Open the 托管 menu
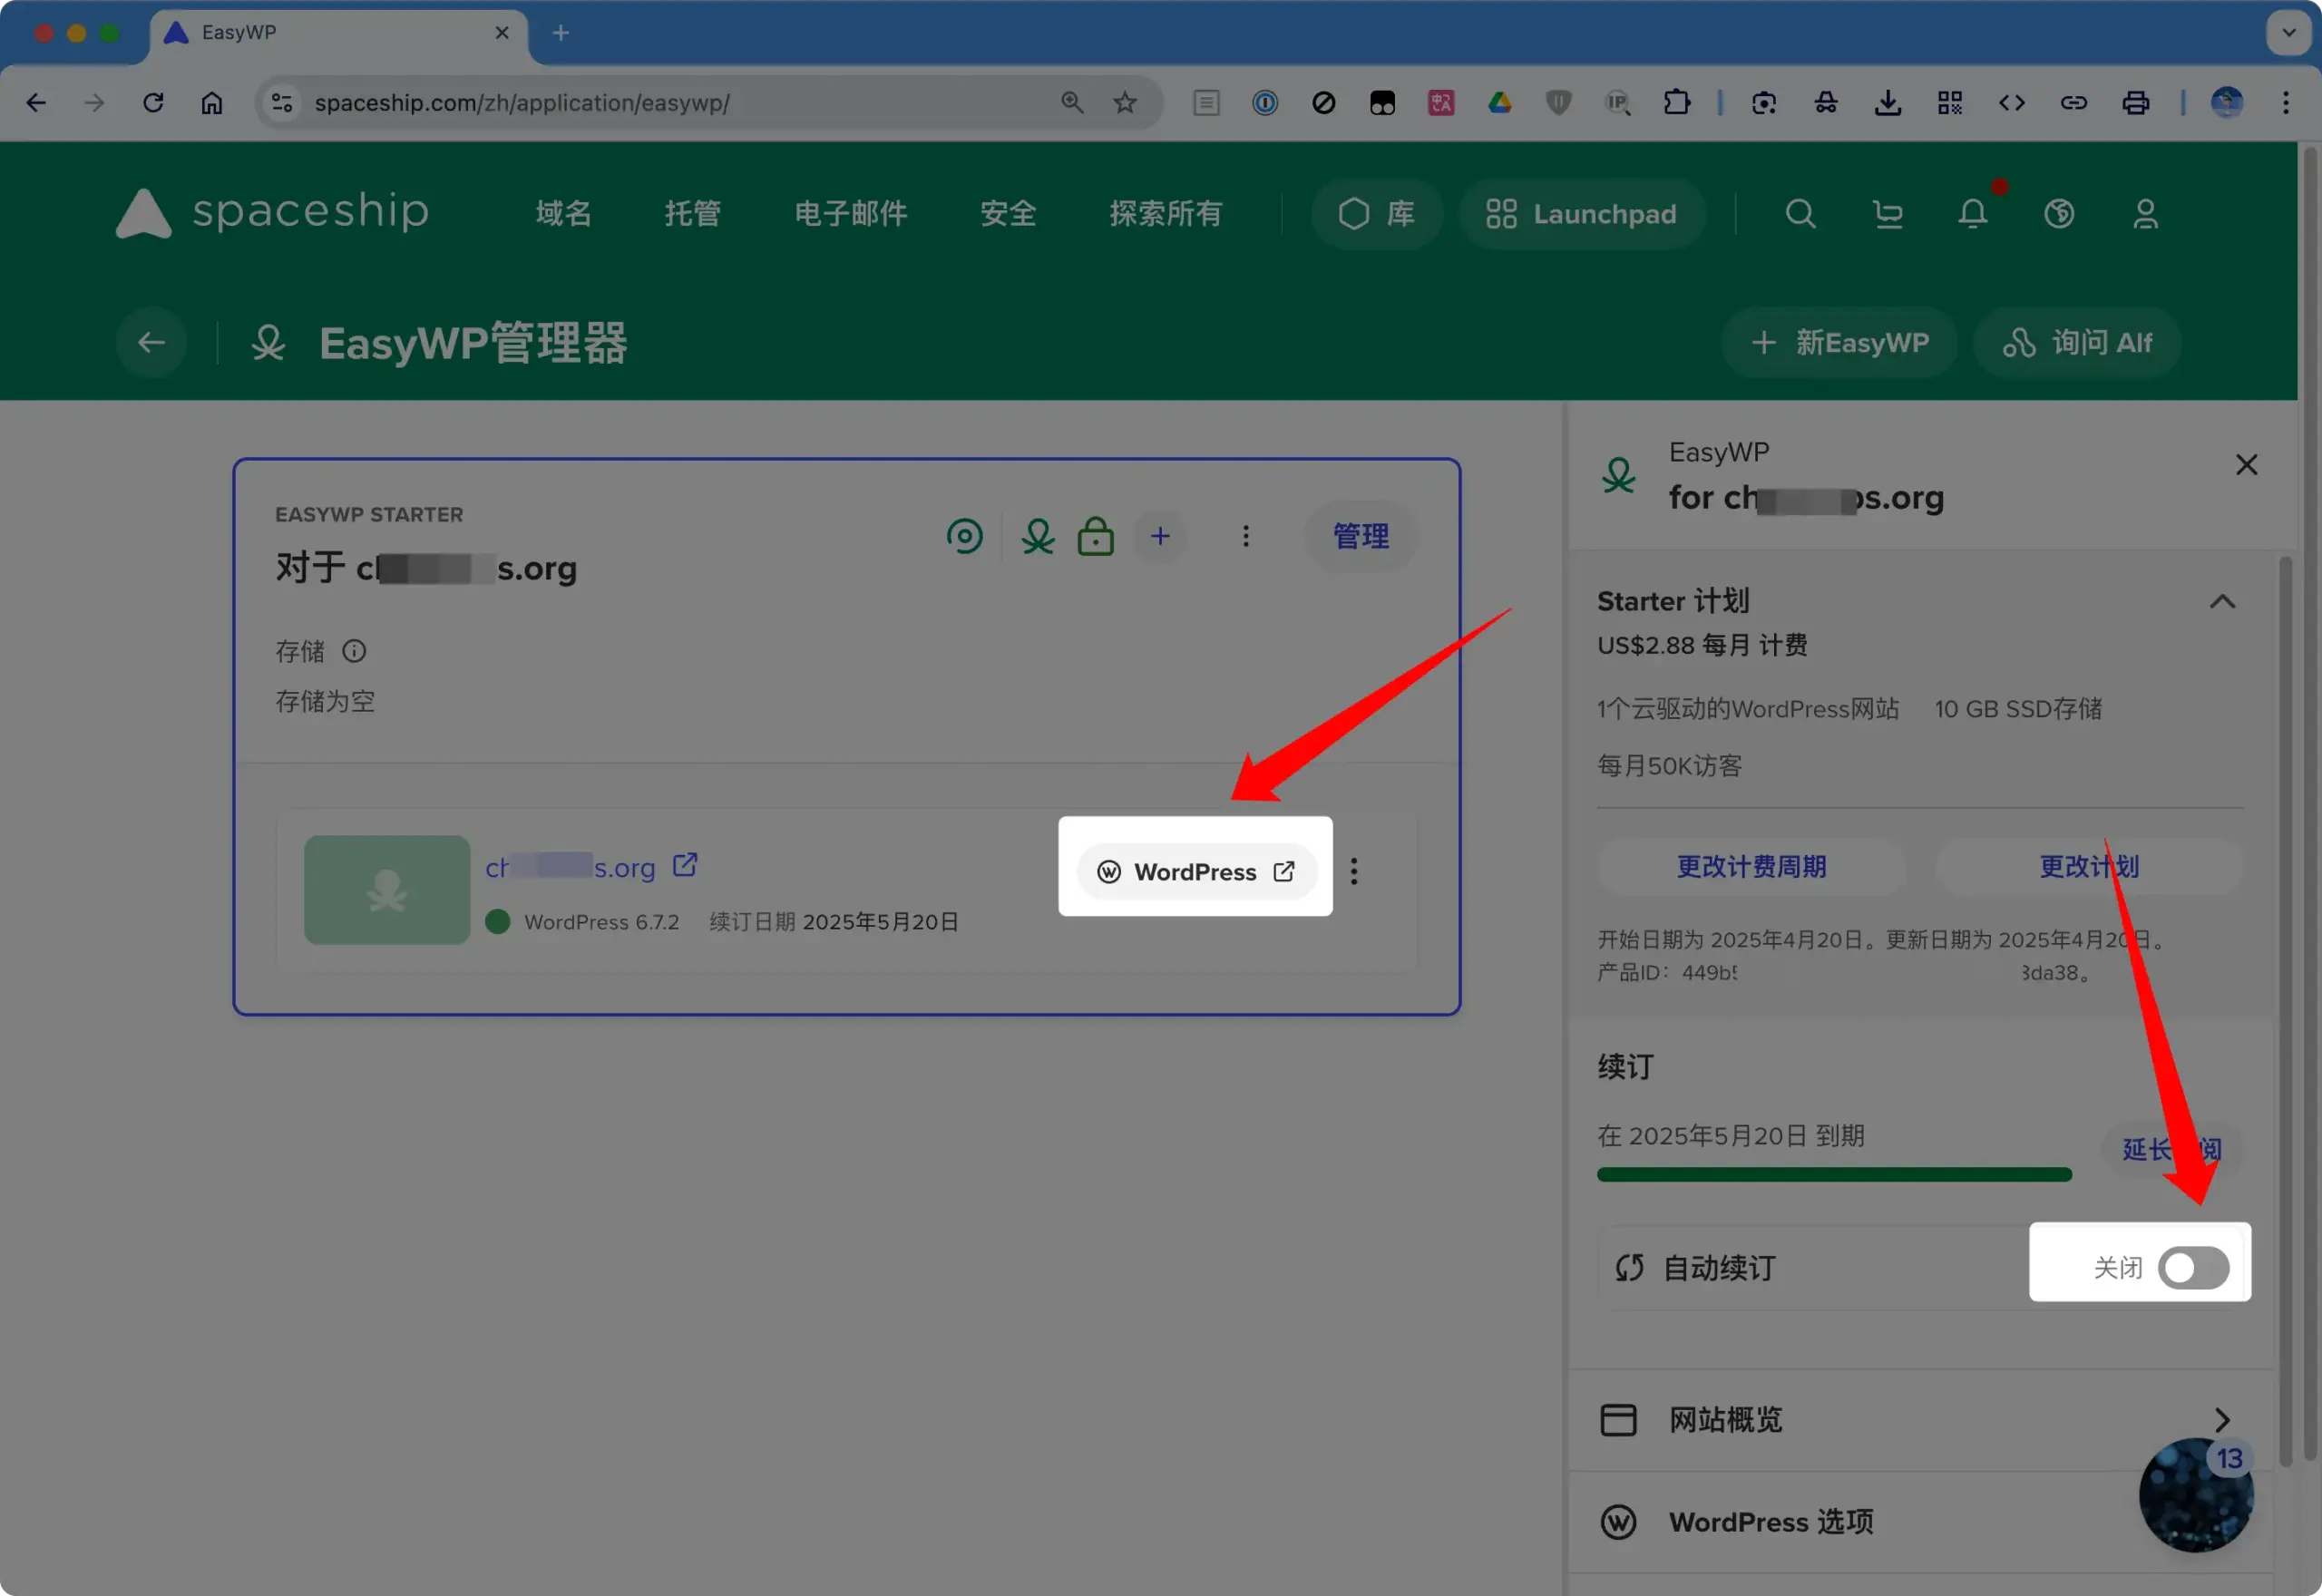 tap(692, 213)
